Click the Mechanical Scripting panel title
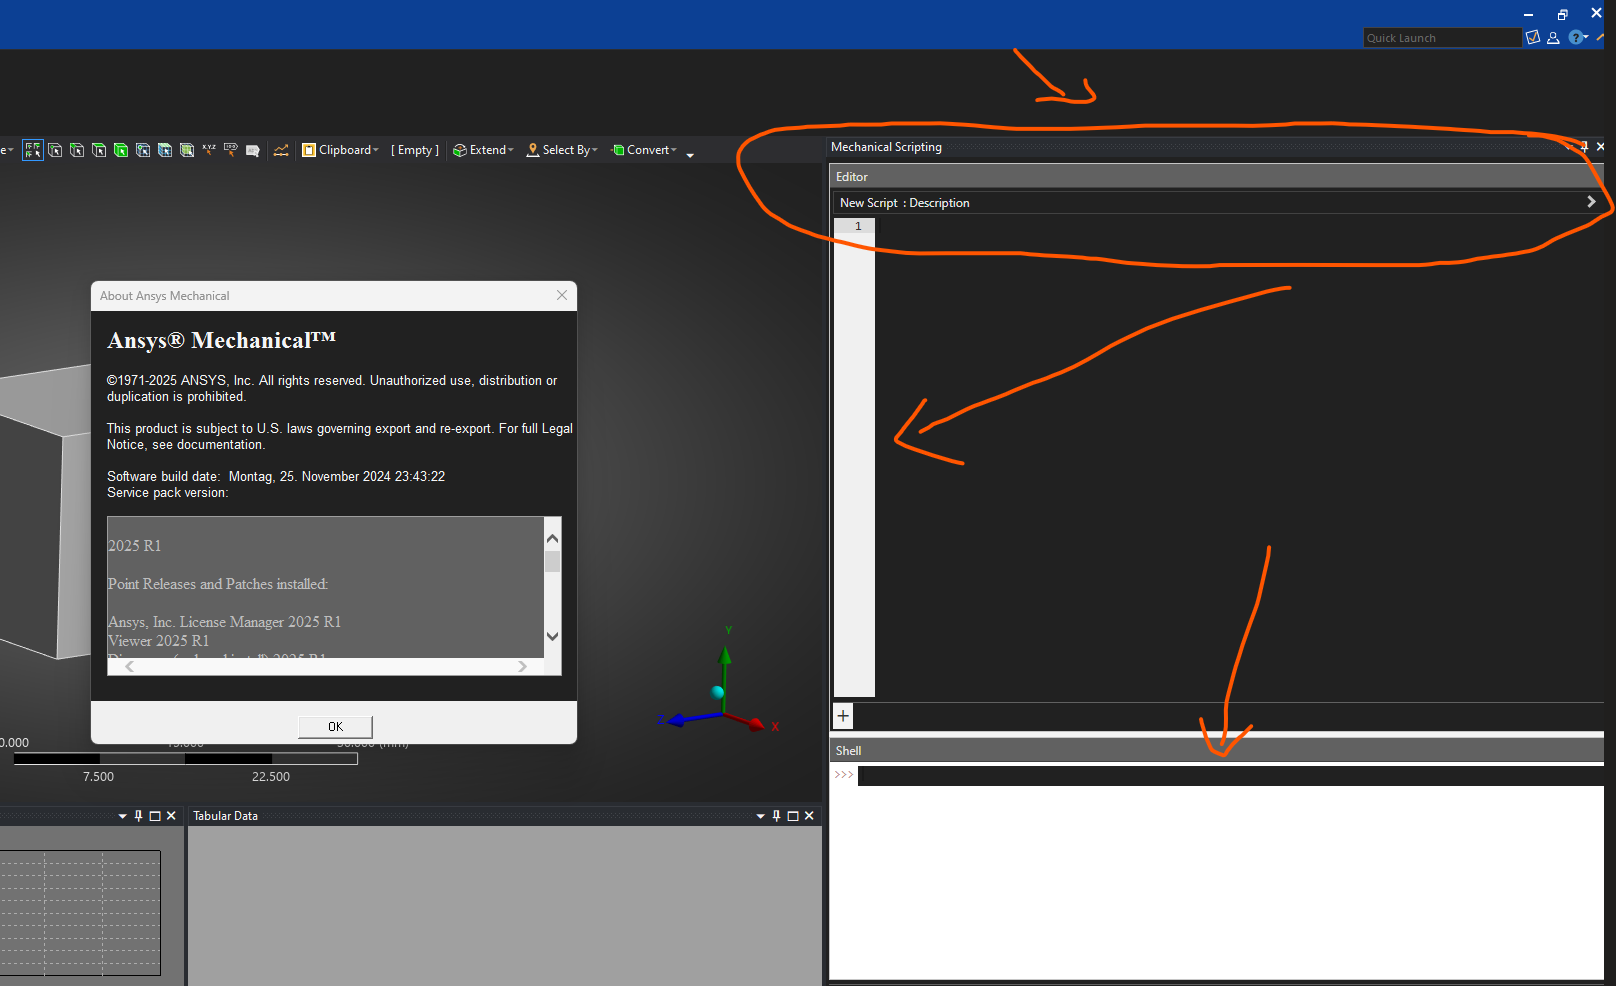The height and width of the screenshot is (986, 1616). 886,147
